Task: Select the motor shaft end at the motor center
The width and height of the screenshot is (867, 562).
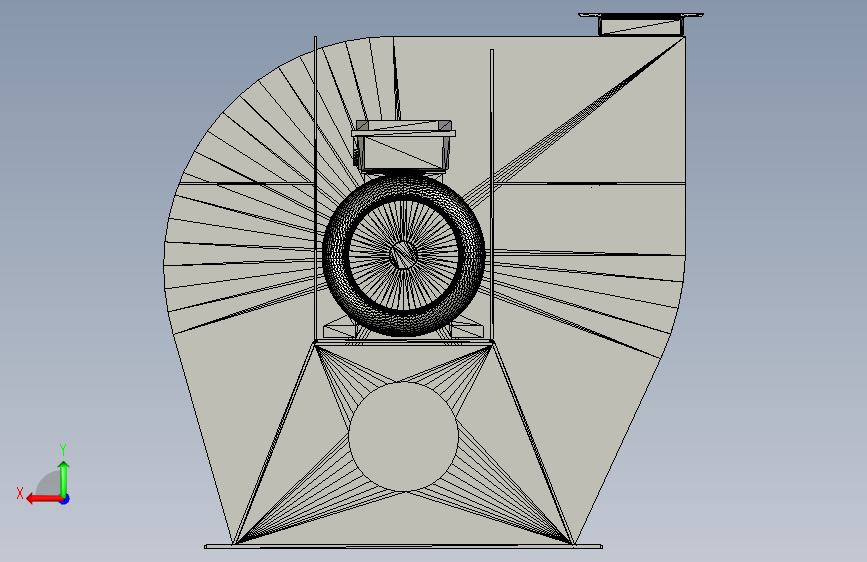Action: pyautogui.click(x=404, y=256)
